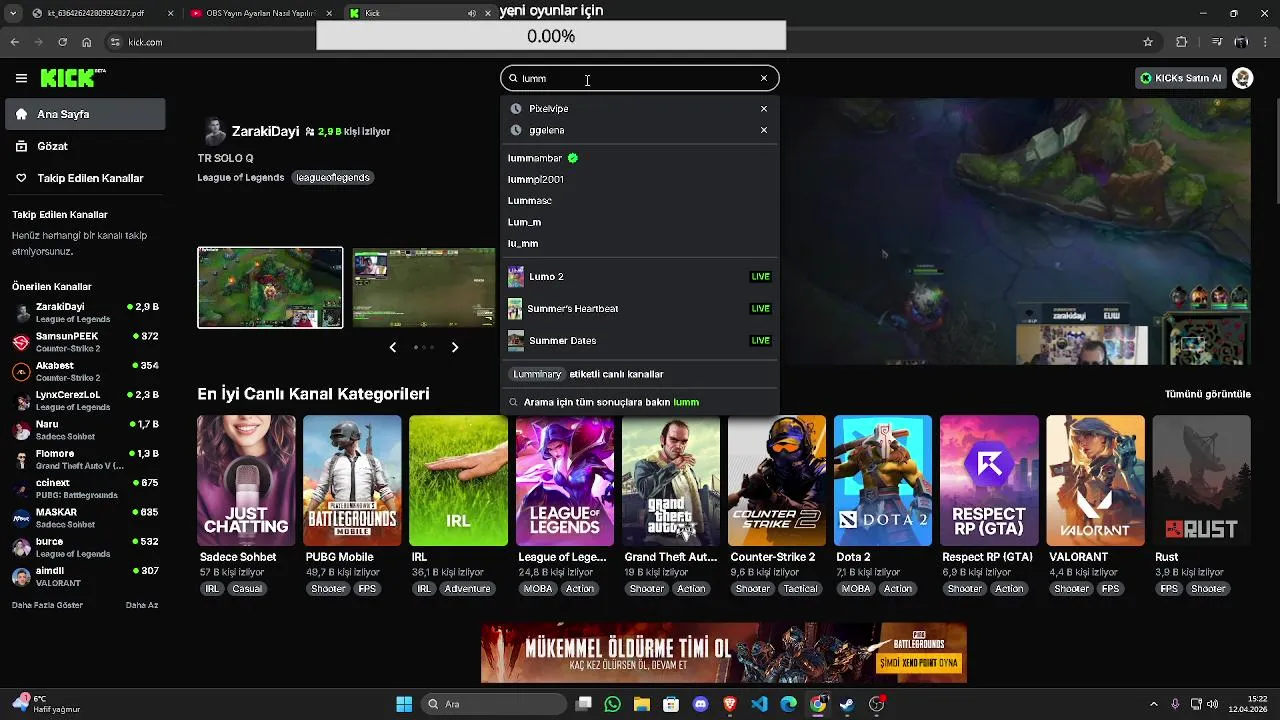Open ZarakiDayi featured channel name

(265, 131)
